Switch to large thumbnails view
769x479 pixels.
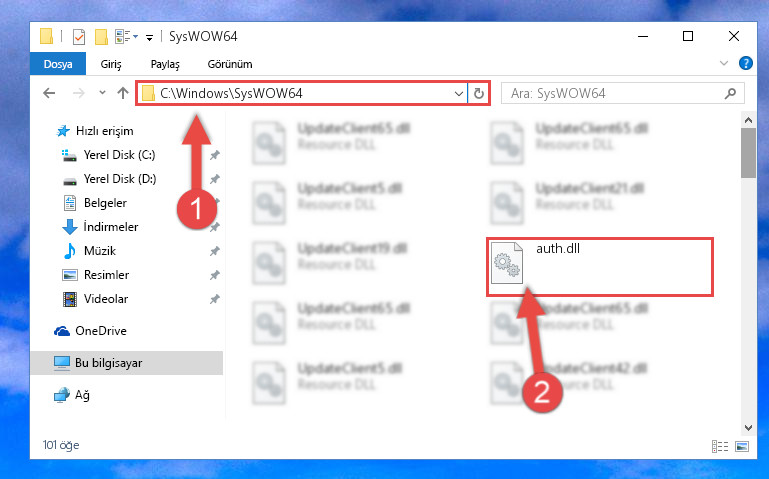pyautogui.click(x=742, y=446)
